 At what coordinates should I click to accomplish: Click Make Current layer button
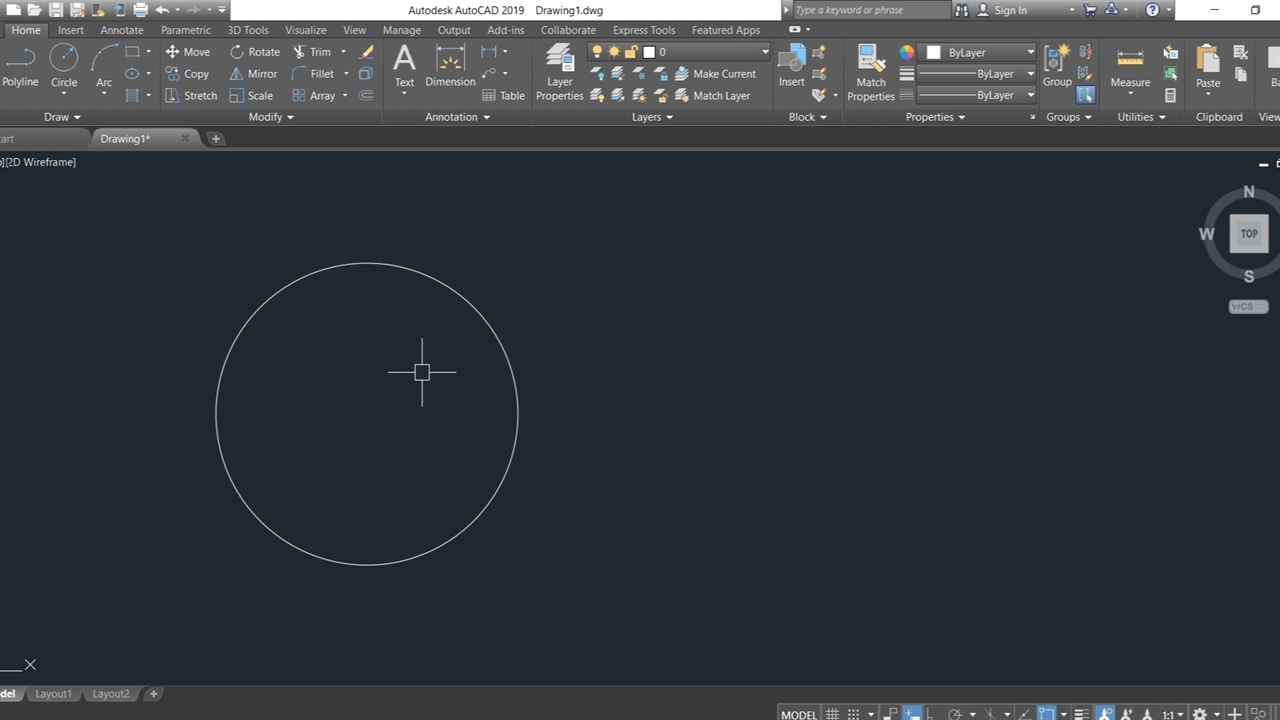coord(715,74)
